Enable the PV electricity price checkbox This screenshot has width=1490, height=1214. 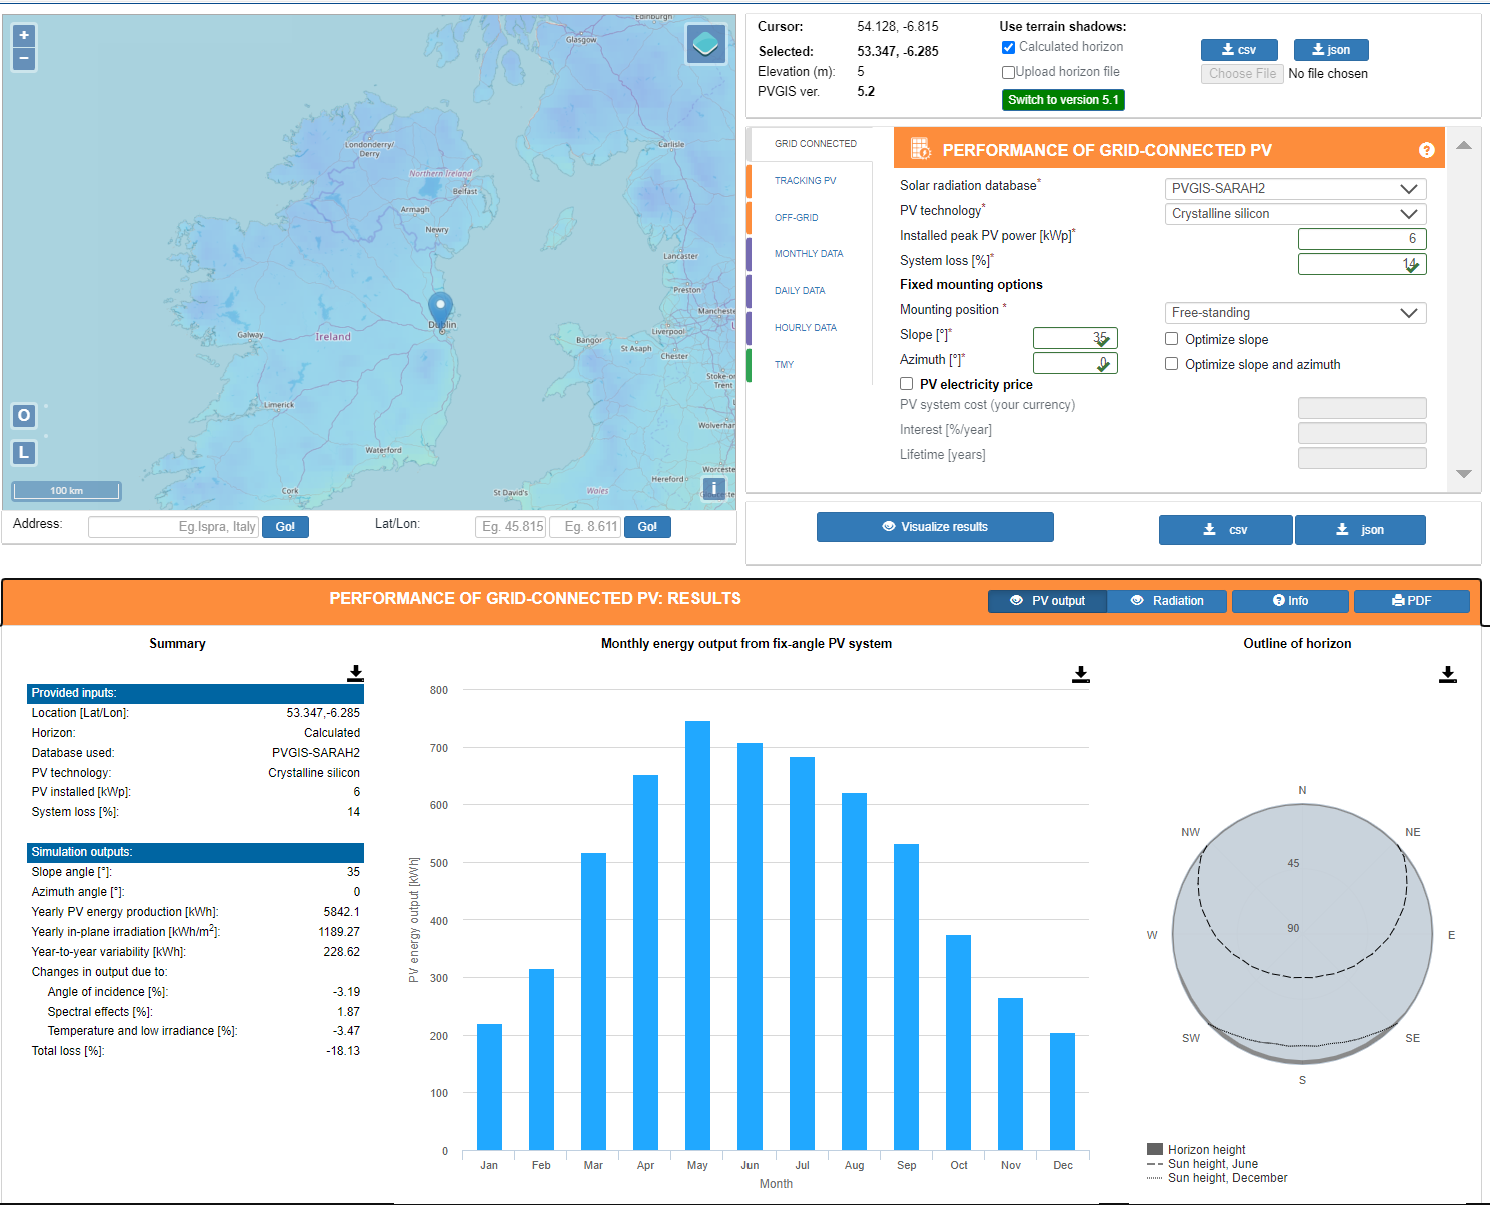(906, 384)
